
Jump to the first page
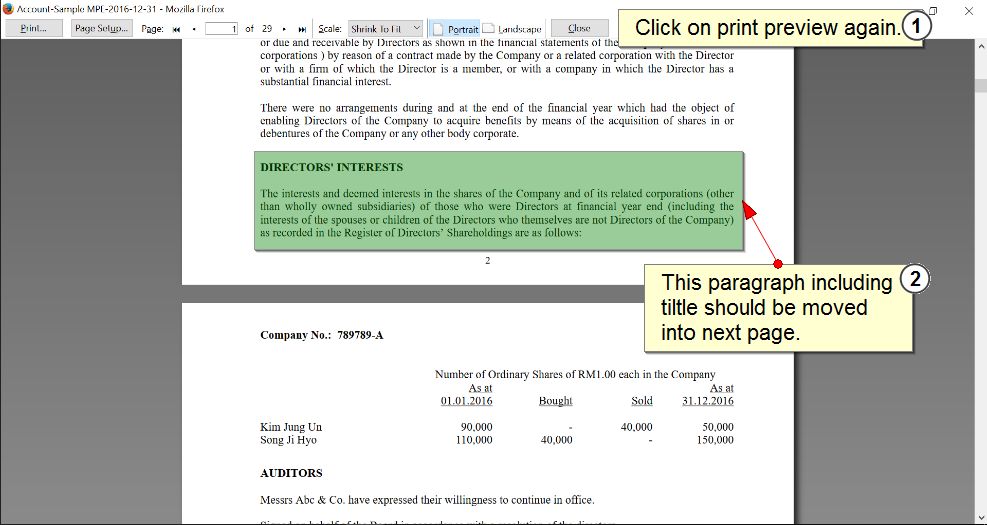[x=177, y=29]
